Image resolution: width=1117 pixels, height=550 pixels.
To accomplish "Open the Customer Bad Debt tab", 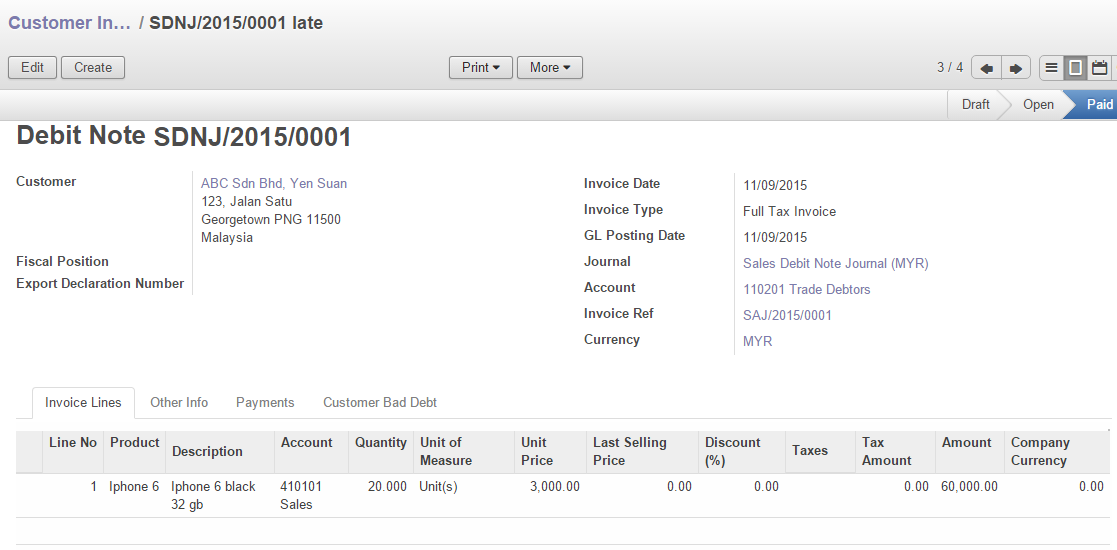I will pos(380,403).
